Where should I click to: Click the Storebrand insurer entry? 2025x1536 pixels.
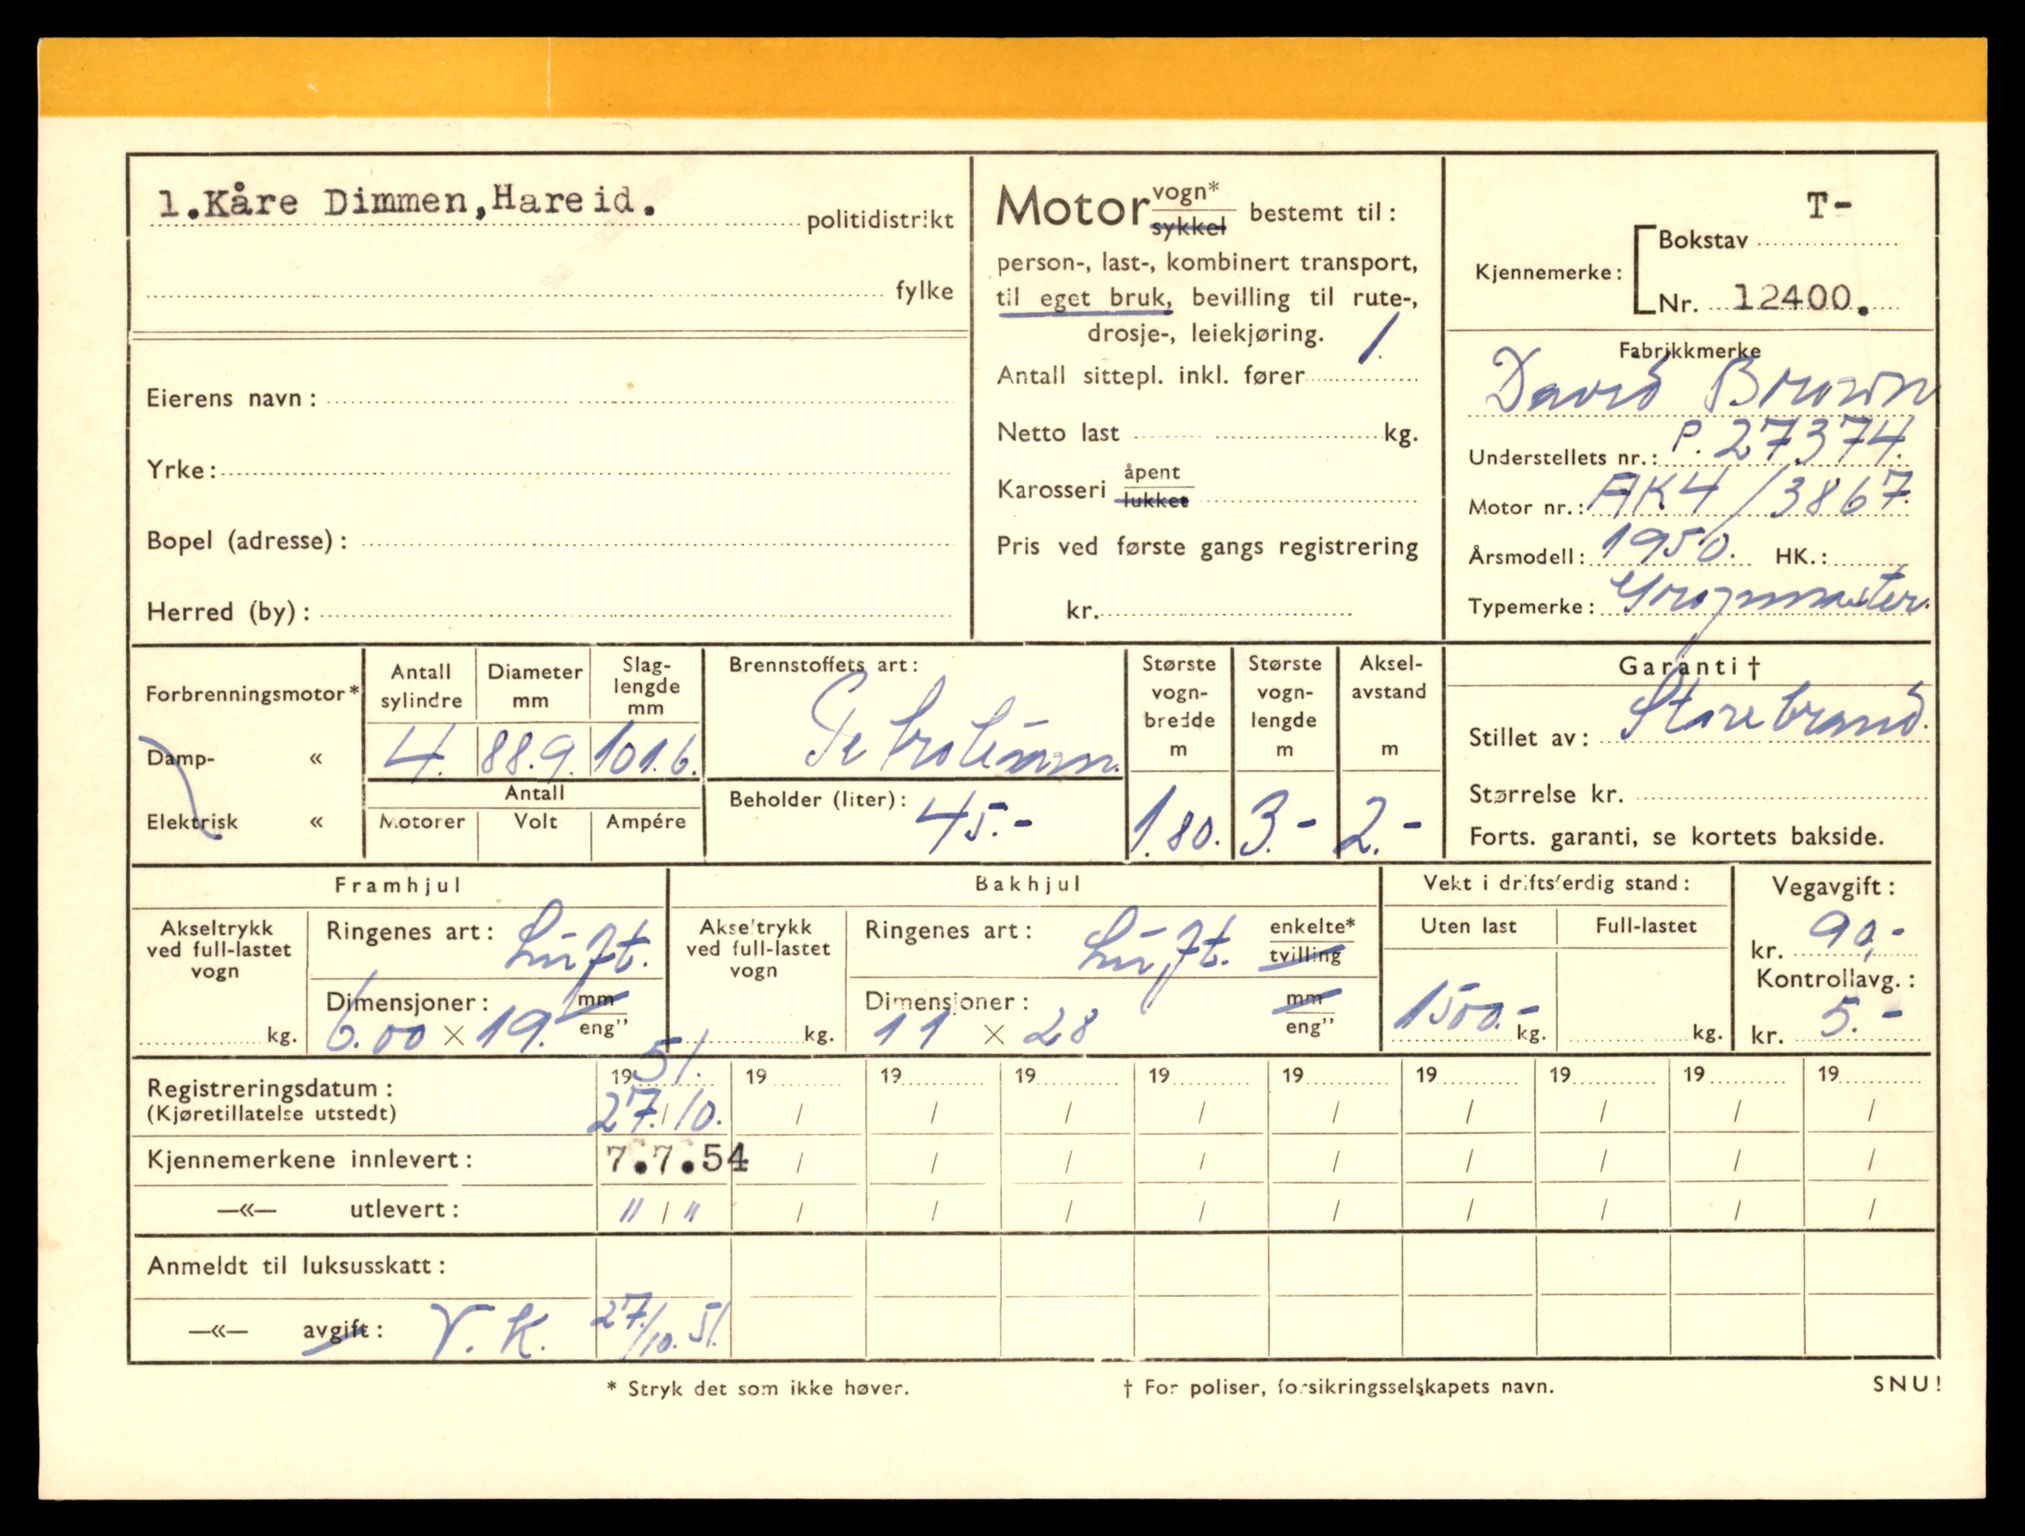tap(1772, 712)
